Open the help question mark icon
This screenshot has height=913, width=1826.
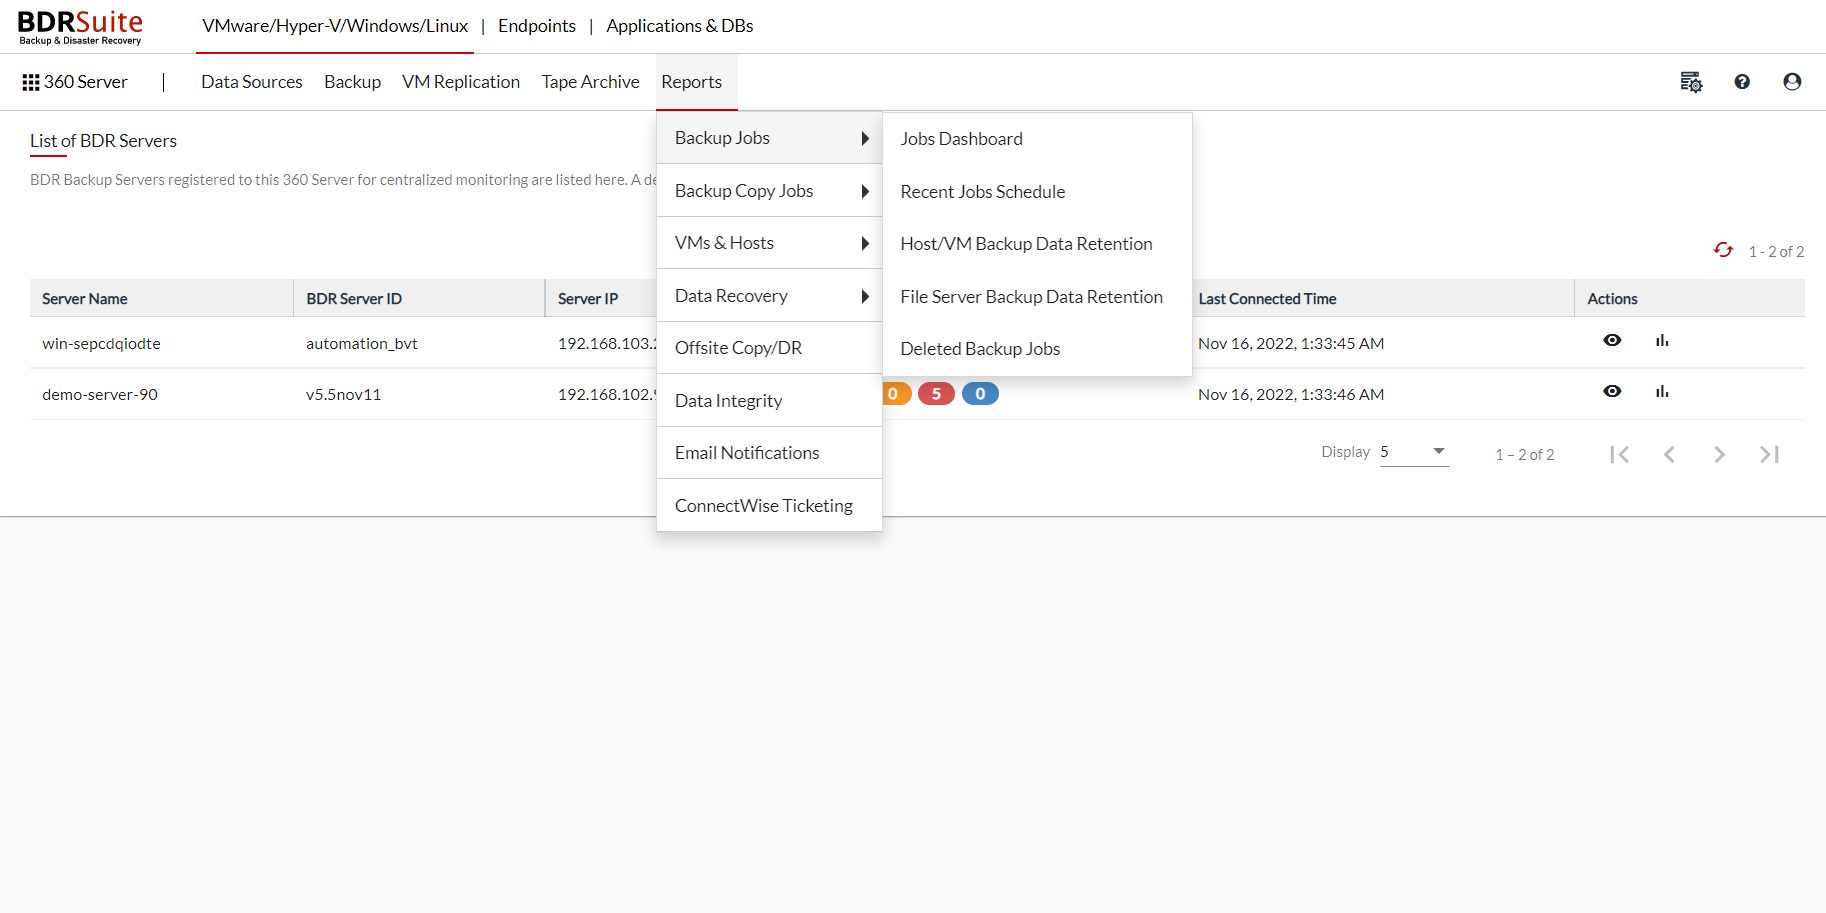(1742, 82)
